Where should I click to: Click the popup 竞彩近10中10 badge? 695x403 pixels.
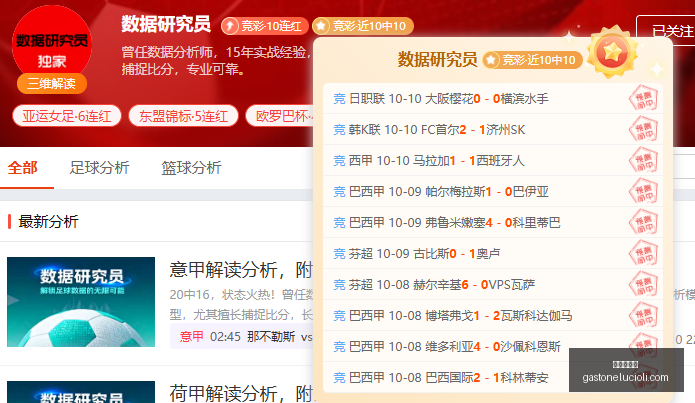(x=532, y=60)
